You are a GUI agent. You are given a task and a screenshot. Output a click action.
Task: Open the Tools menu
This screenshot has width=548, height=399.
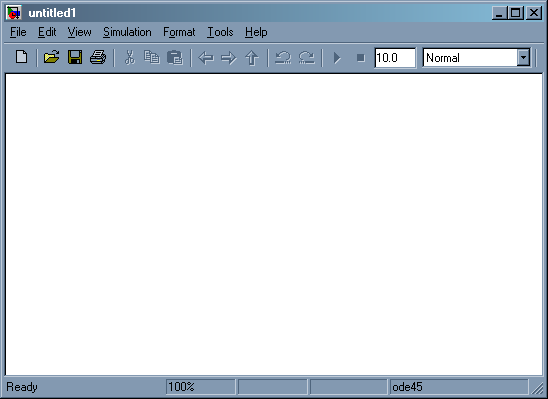pyautogui.click(x=220, y=32)
